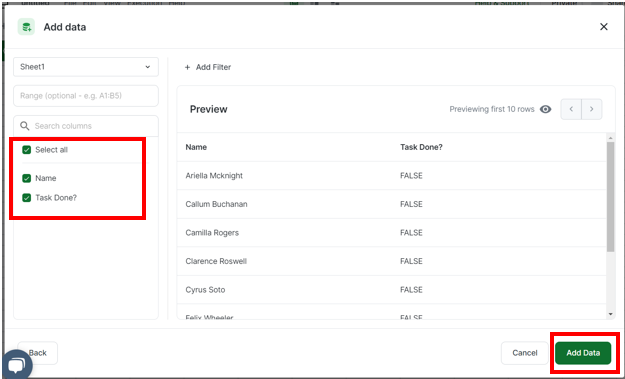Click FALSE value beside Cyrus Soto
This screenshot has width=625, height=379.
point(411,290)
